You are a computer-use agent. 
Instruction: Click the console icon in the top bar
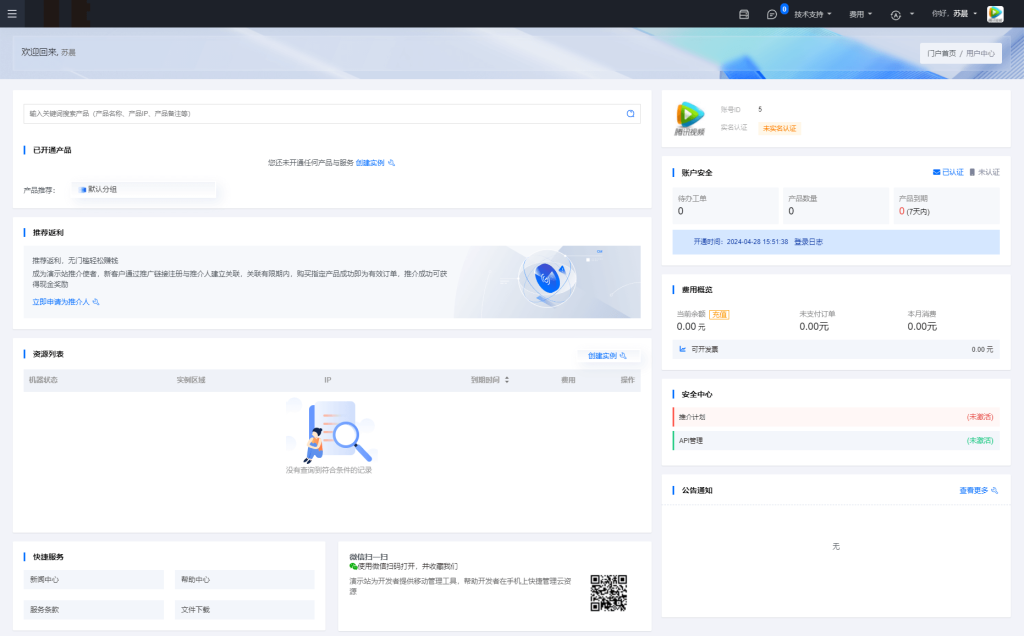point(744,14)
